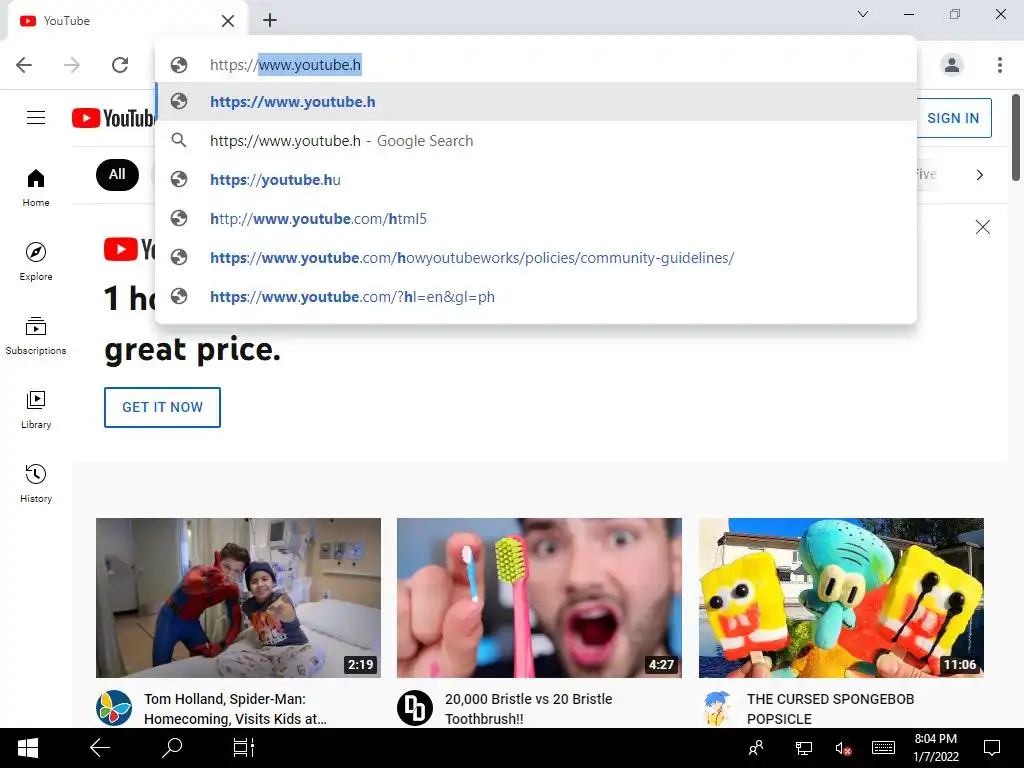The image size is (1024, 768).
Task: Open the People icon in system tray
Action: pos(756,748)
